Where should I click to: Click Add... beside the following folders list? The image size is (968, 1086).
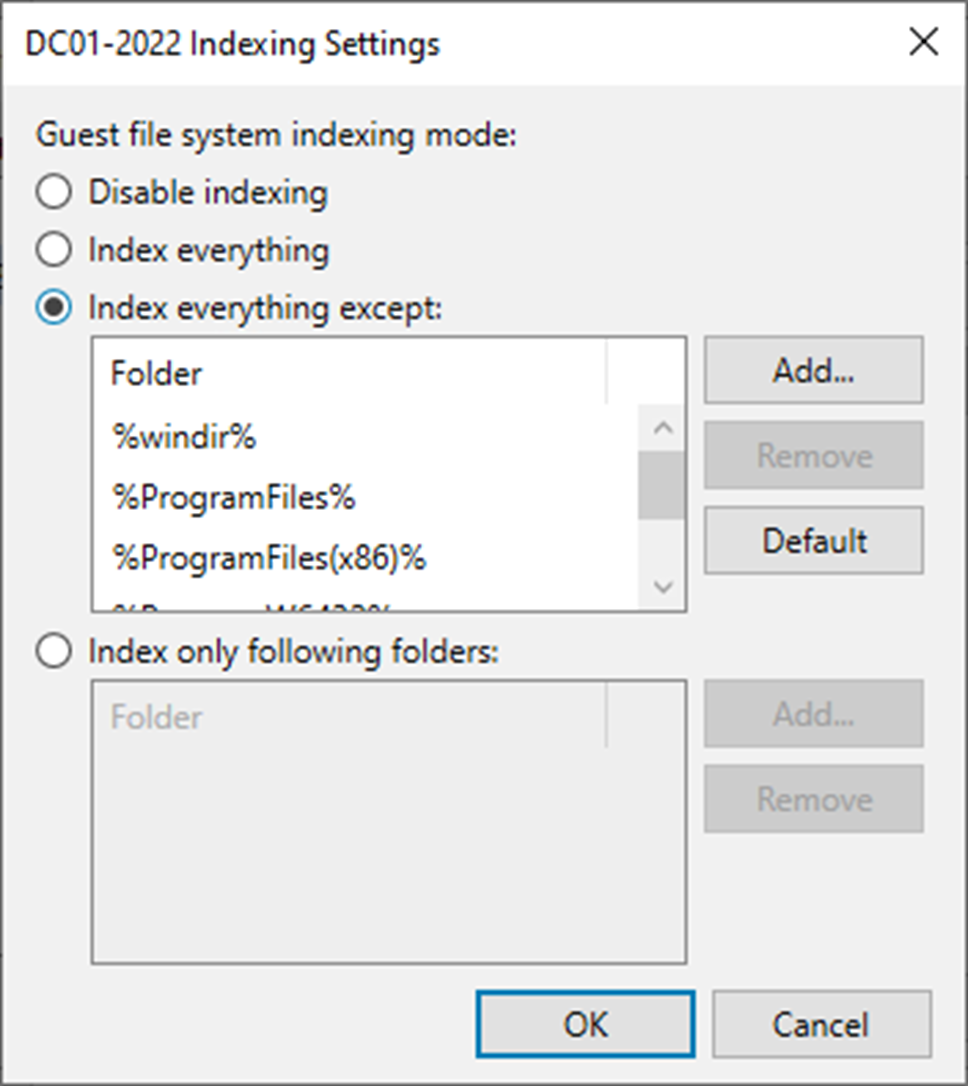click(x=814, y=714)
